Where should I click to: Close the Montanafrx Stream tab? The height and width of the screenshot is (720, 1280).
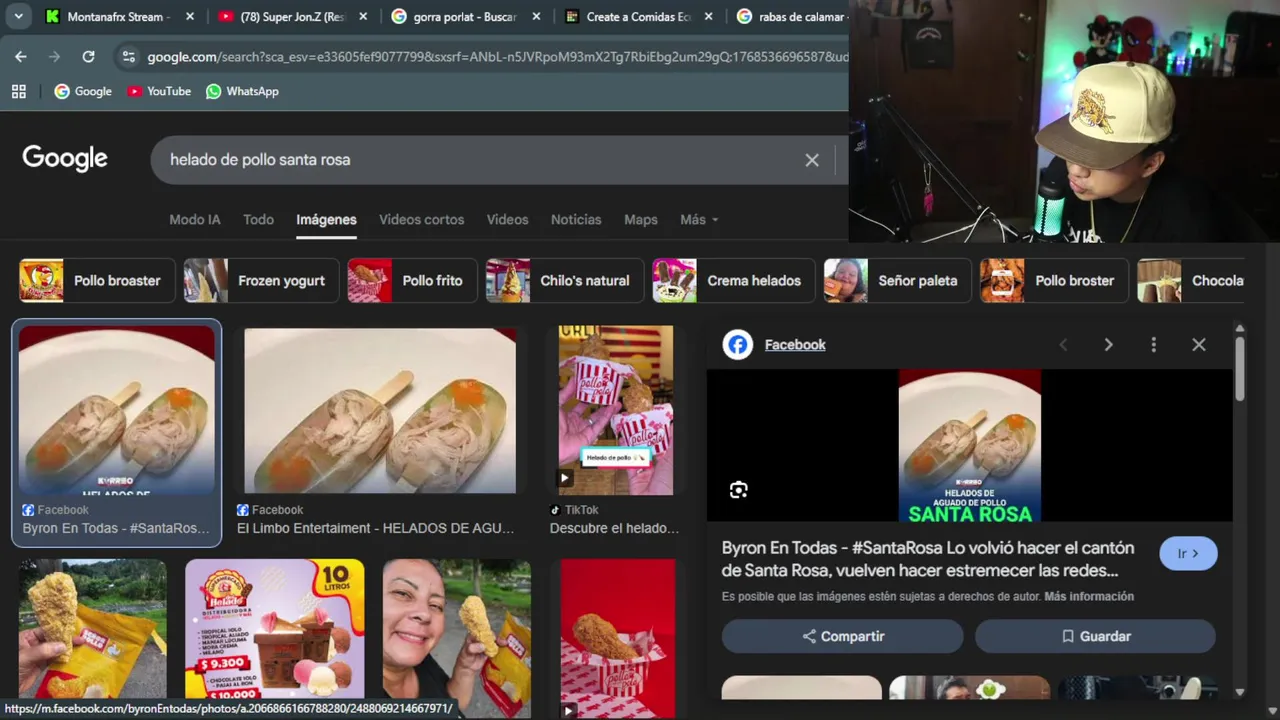(190, 17)
